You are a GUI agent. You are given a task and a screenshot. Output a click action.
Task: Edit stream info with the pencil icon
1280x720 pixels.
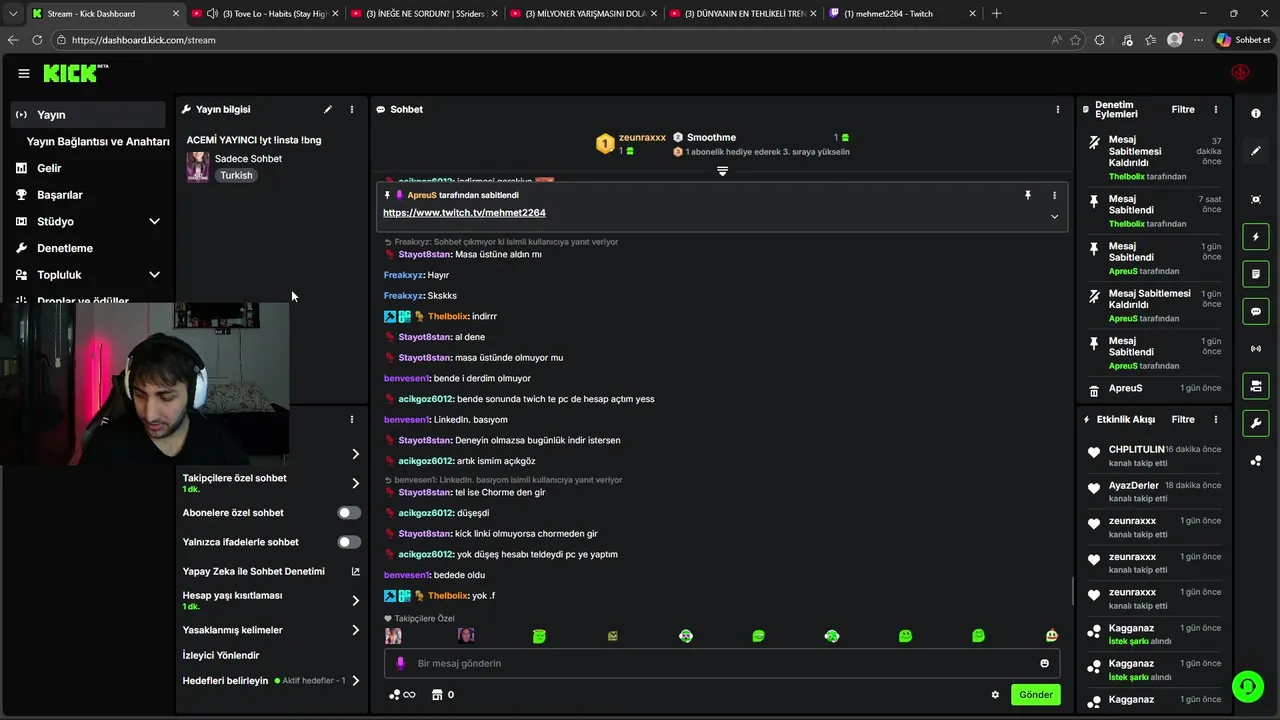click(x=328, y=109)
